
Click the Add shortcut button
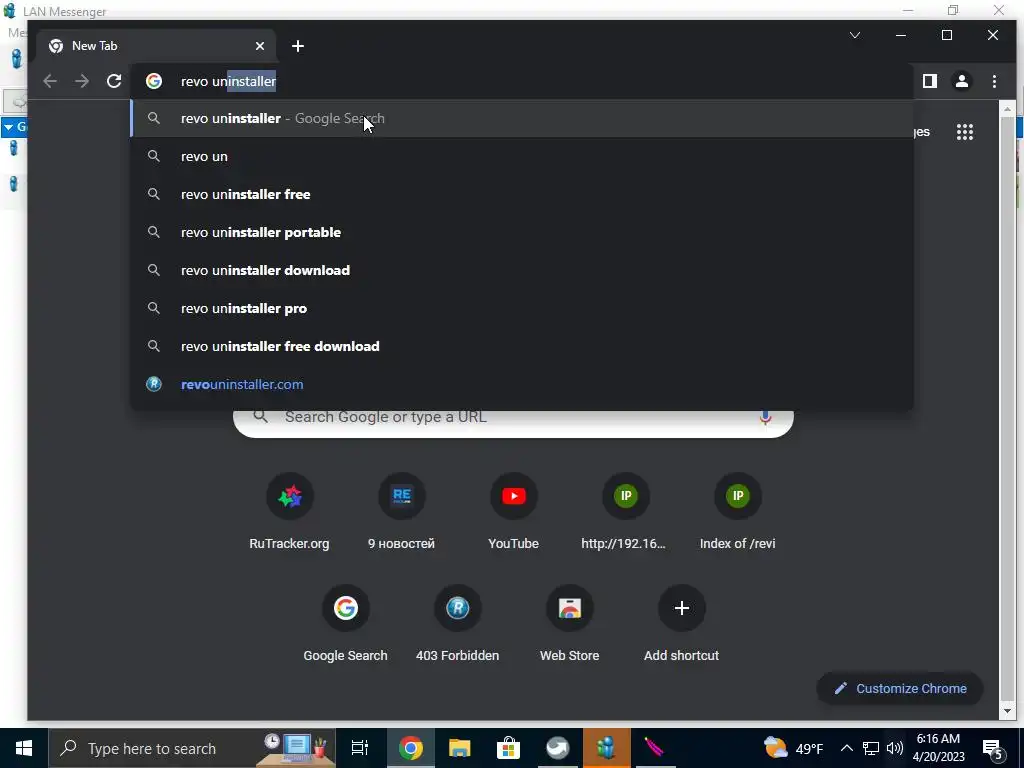[682, 624]
